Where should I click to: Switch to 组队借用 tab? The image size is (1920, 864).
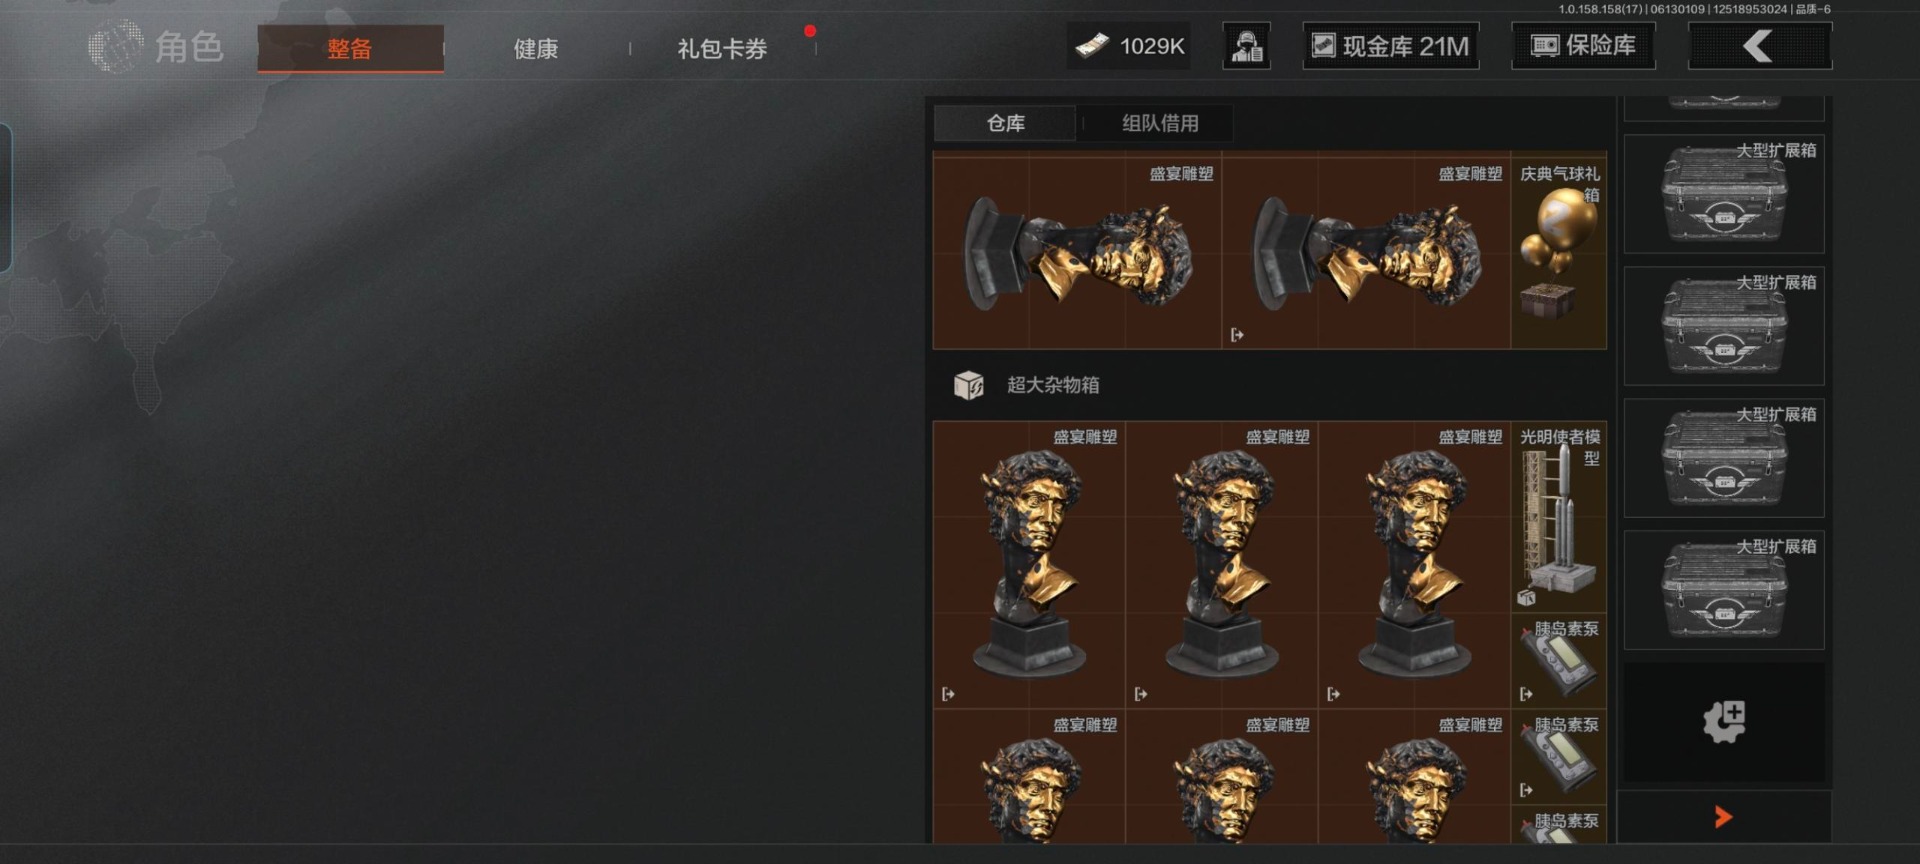1160,123
